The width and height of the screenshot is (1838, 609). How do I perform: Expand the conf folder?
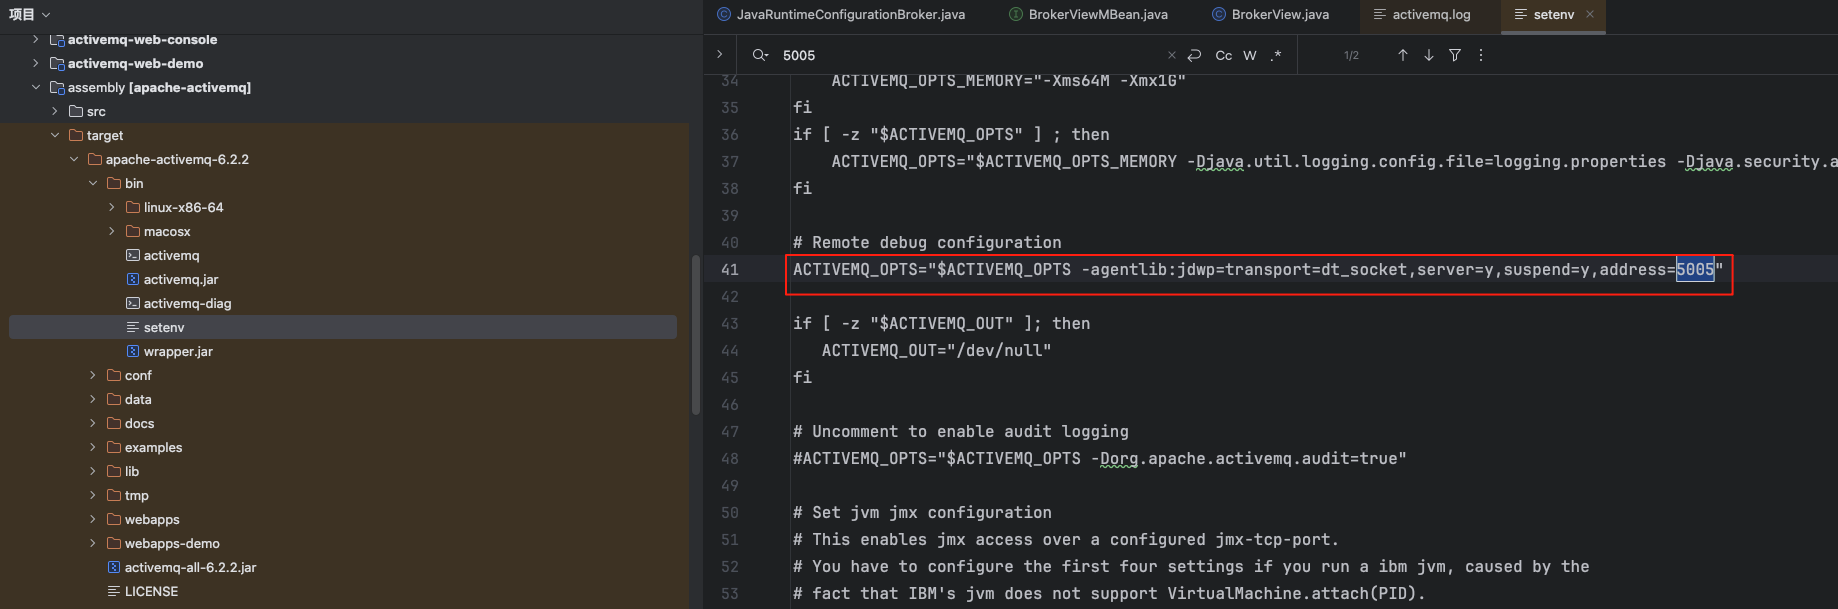click(x=93, y=375)
